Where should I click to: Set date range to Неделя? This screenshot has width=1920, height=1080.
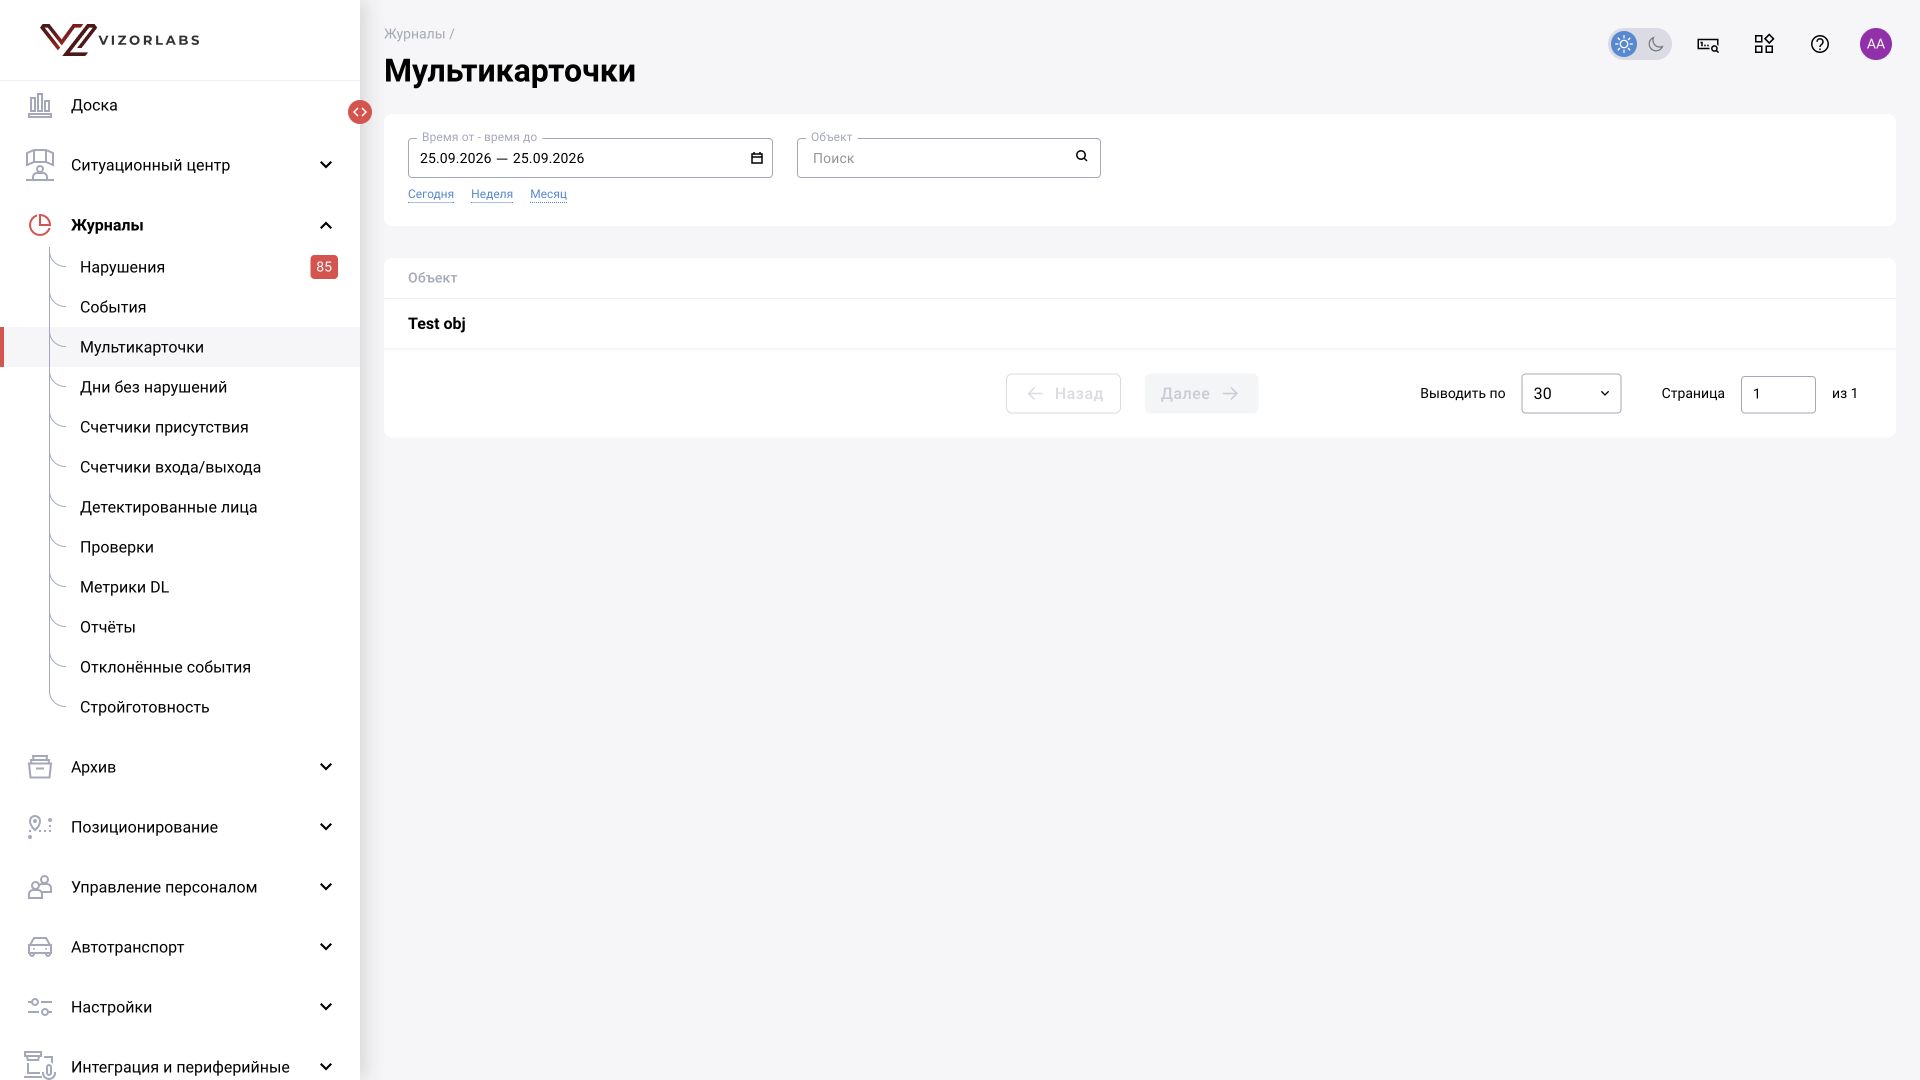(x=492, y=194)
